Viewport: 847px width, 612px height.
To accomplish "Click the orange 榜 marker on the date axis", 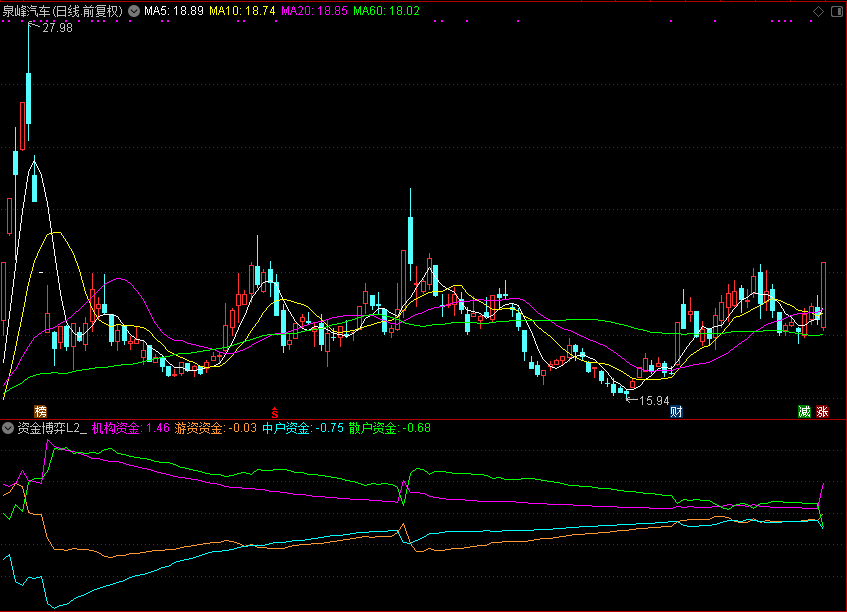I will (41, 412).
